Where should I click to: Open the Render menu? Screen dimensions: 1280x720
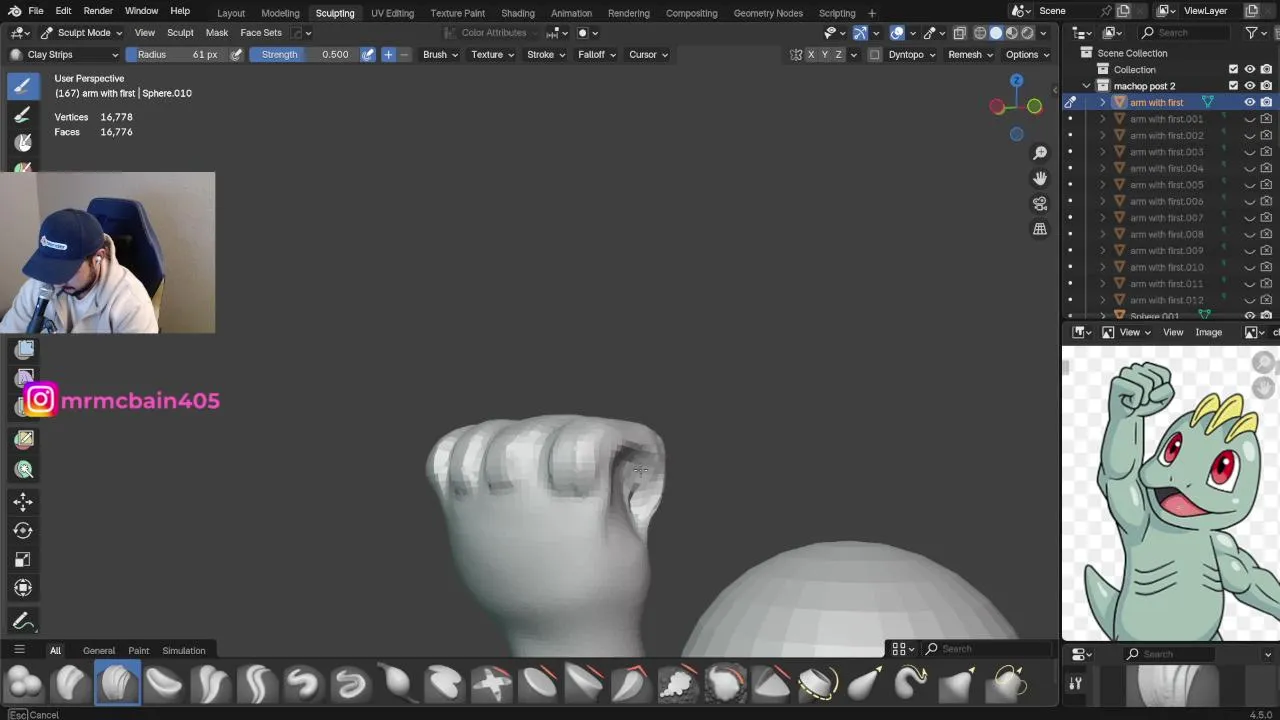point(98,11)
